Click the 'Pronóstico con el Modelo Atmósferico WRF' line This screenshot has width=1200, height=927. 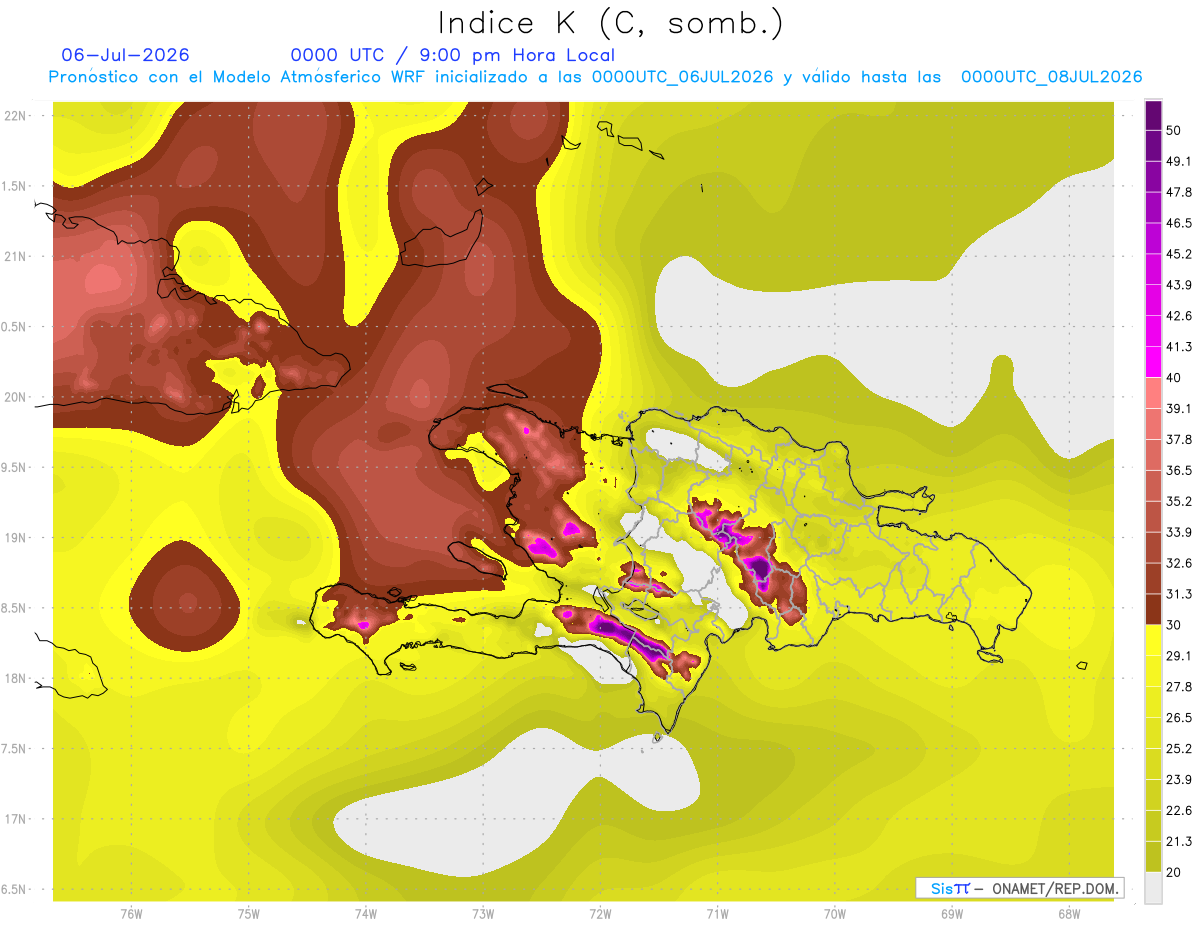[x=595, y=77]
